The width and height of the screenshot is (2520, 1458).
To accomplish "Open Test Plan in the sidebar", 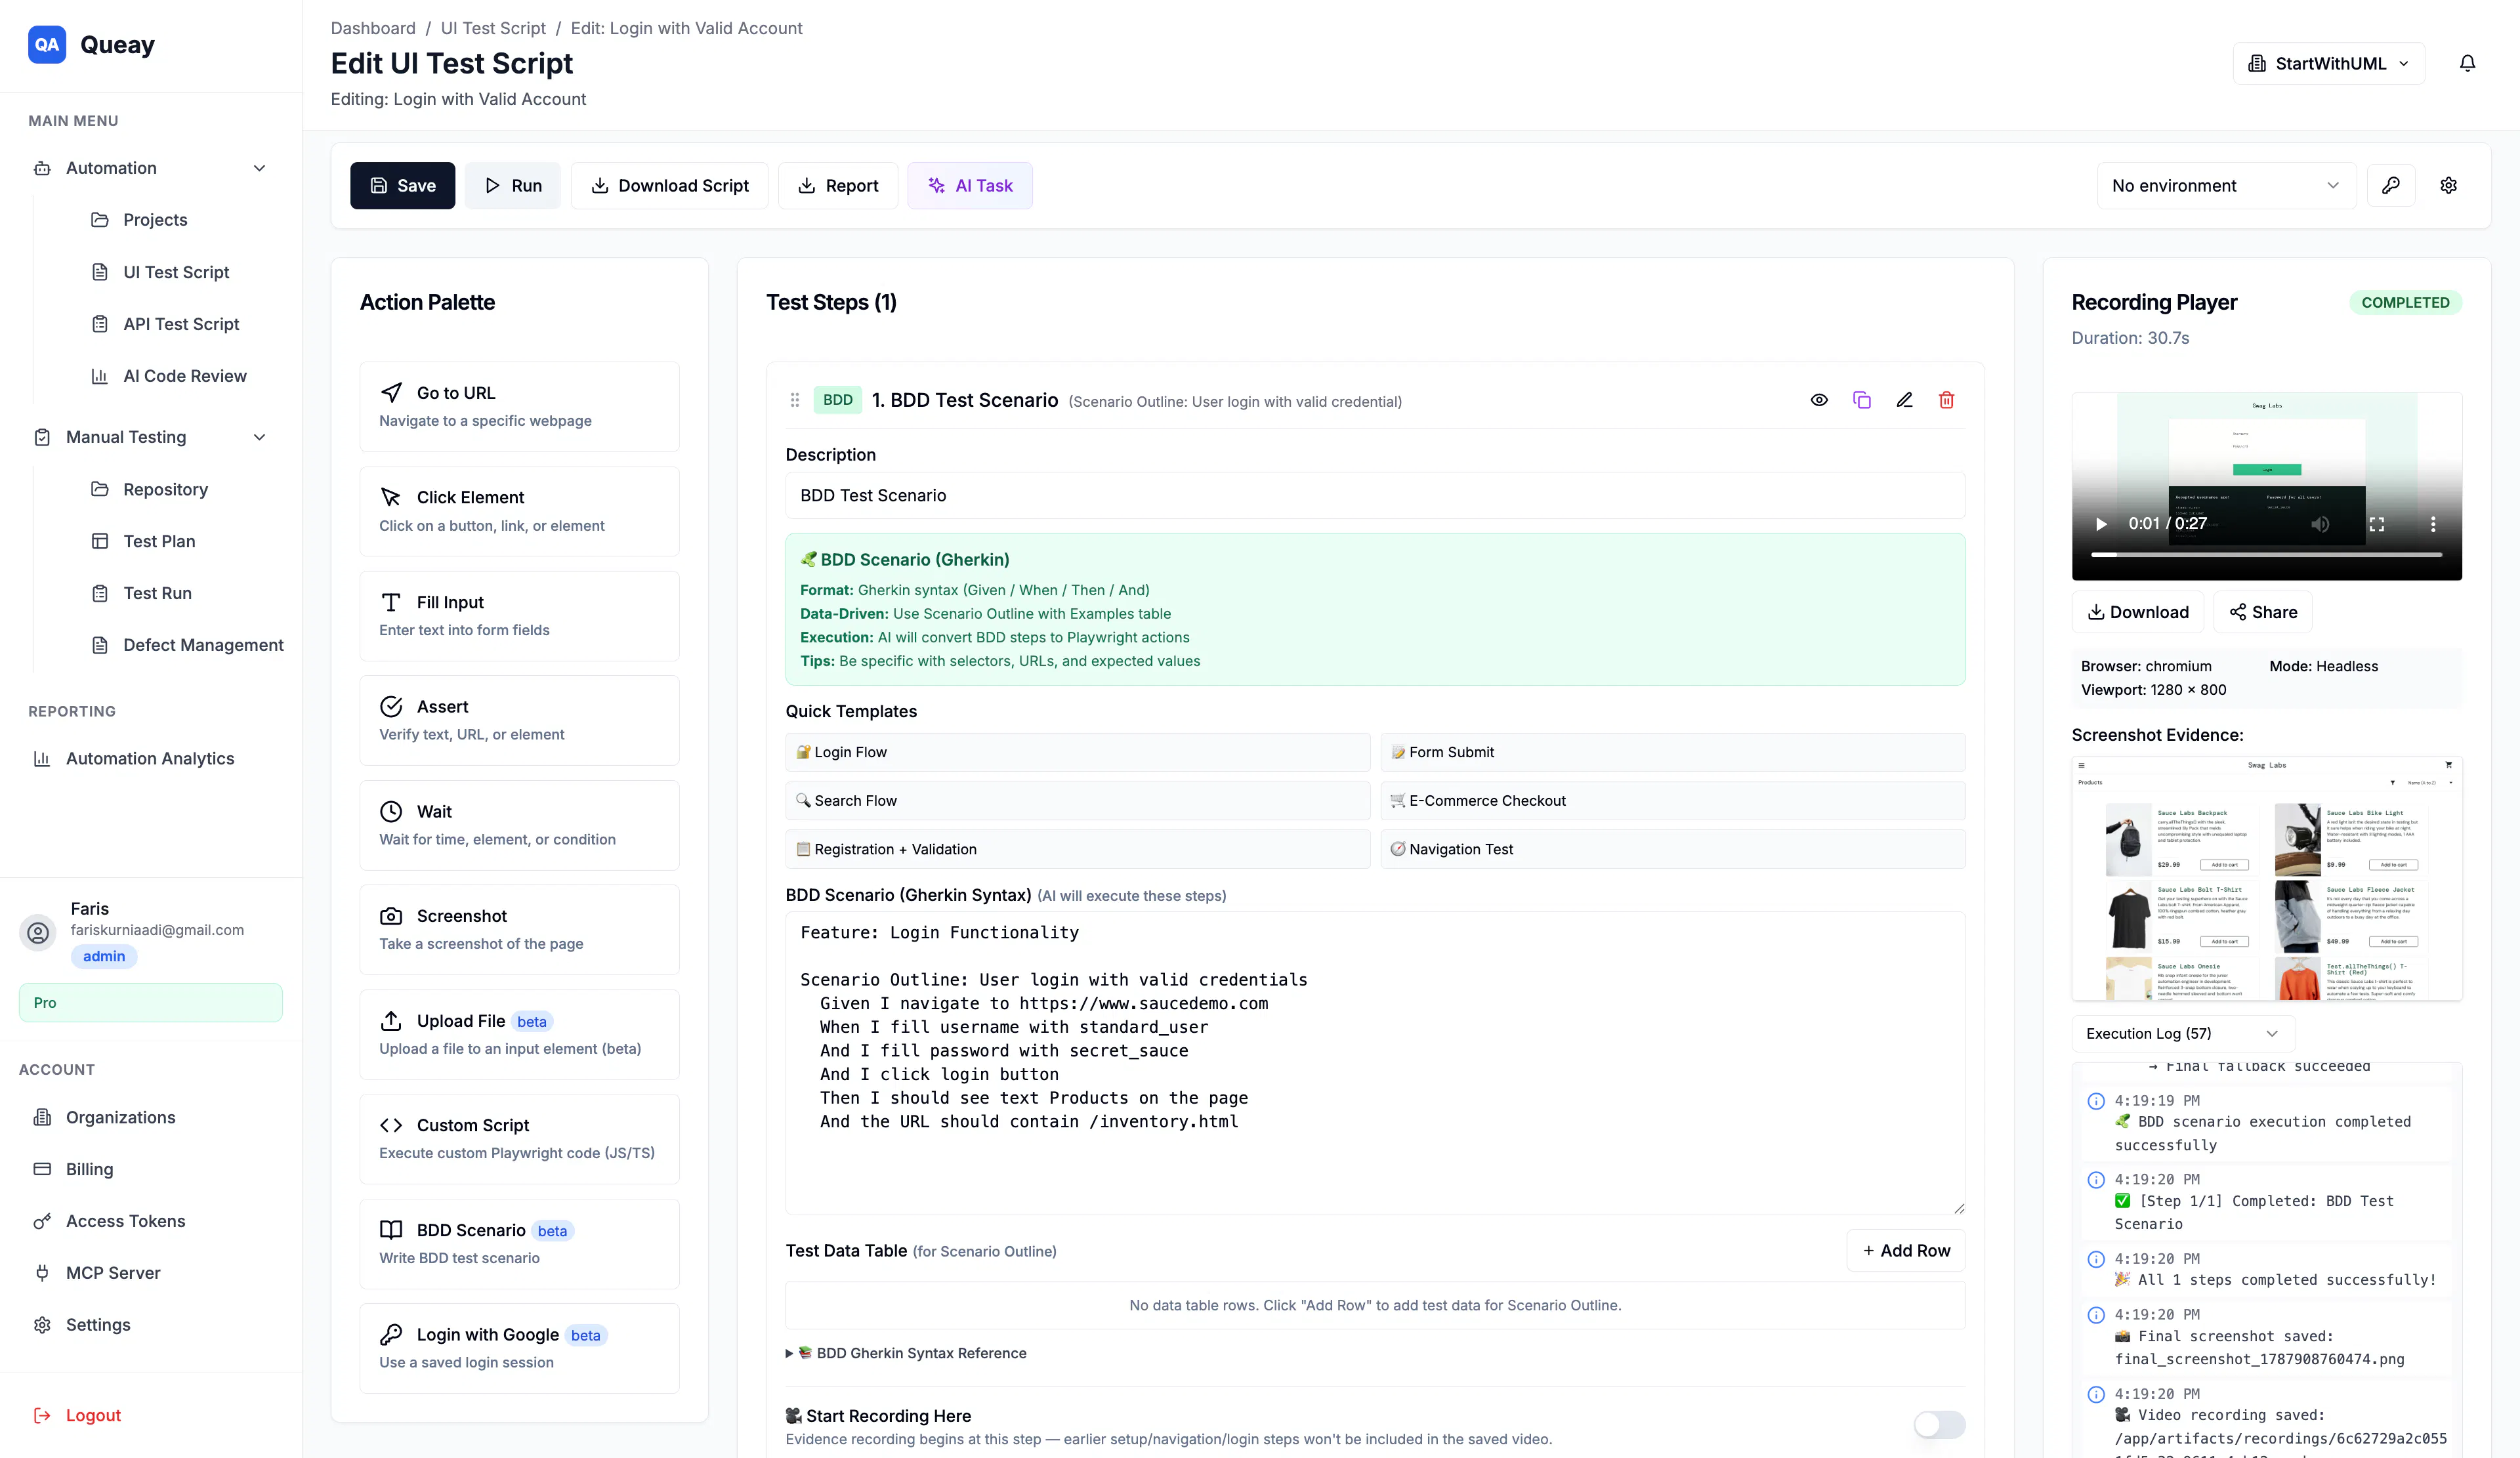I will [159, 541].
